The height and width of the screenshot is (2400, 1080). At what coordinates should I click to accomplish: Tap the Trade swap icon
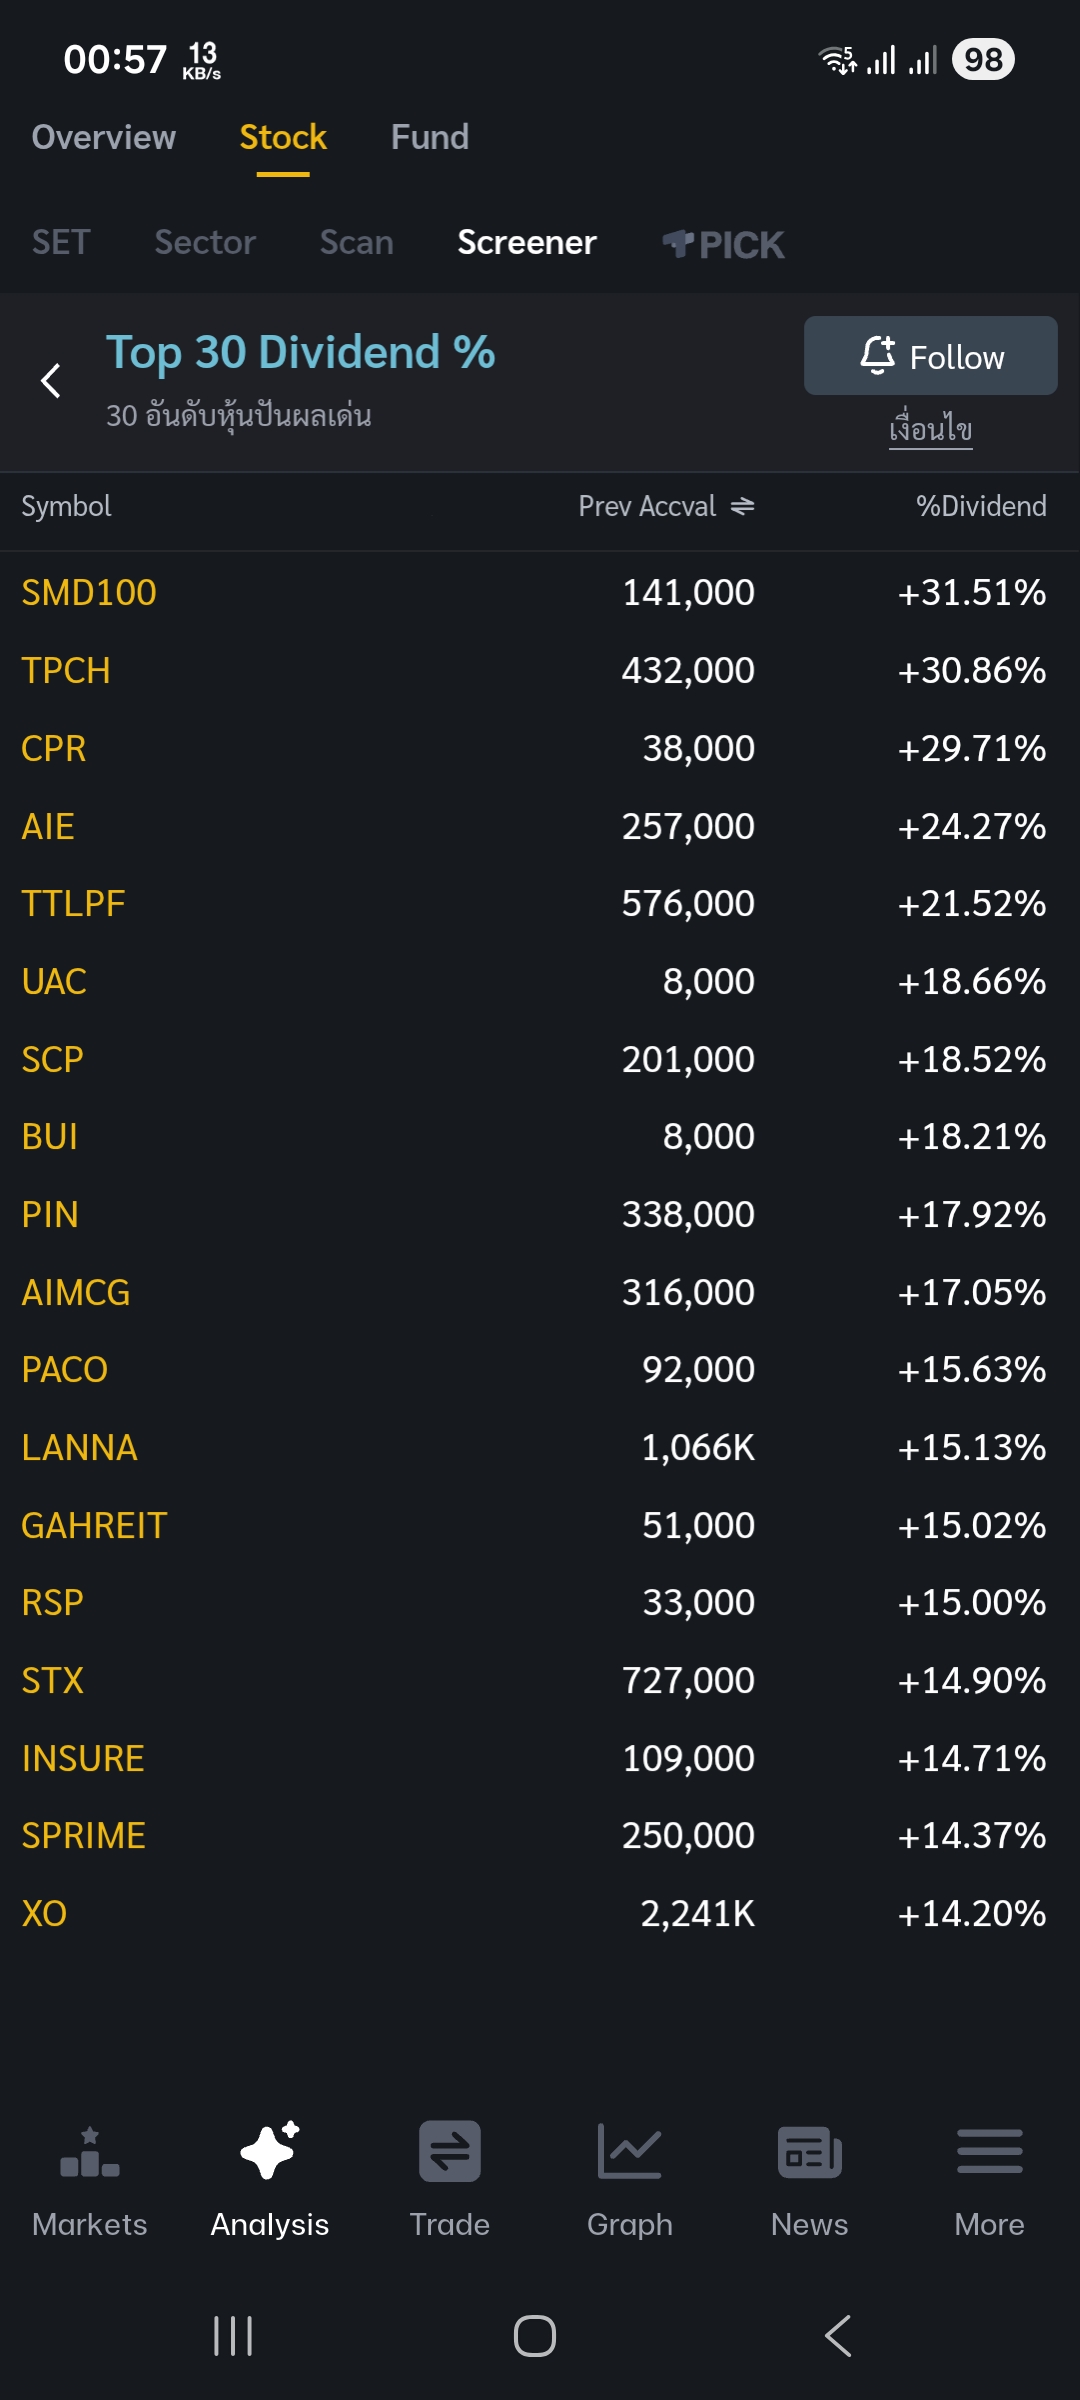pos(450,2152)
